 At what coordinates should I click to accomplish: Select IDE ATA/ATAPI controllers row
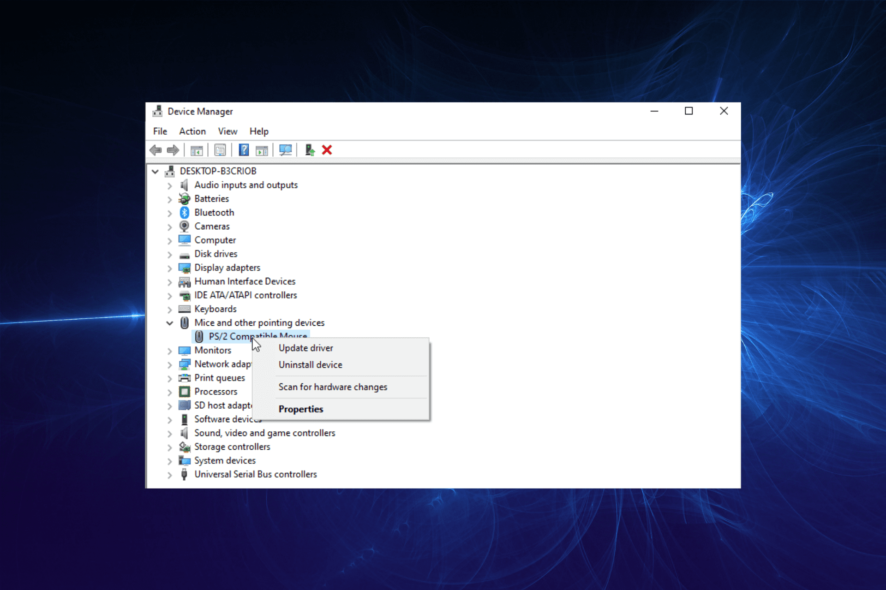click(245, 295)
